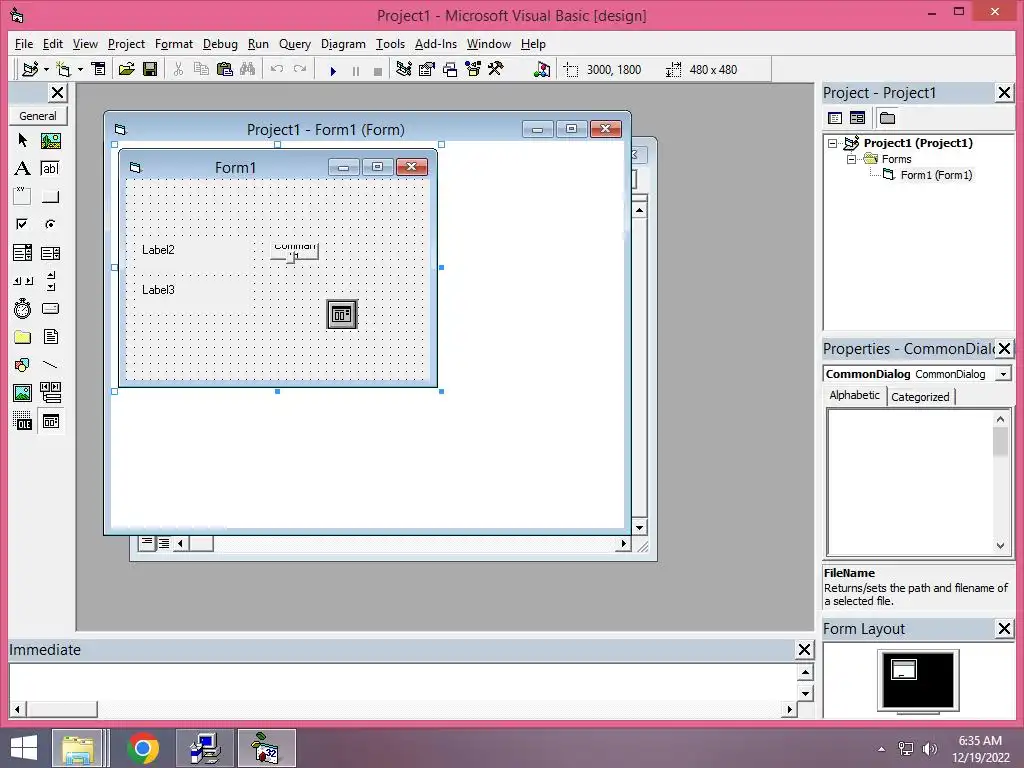Select Form1 (Form1) in project tree
Screen dimensions: 1024x768
pos(936,175)
